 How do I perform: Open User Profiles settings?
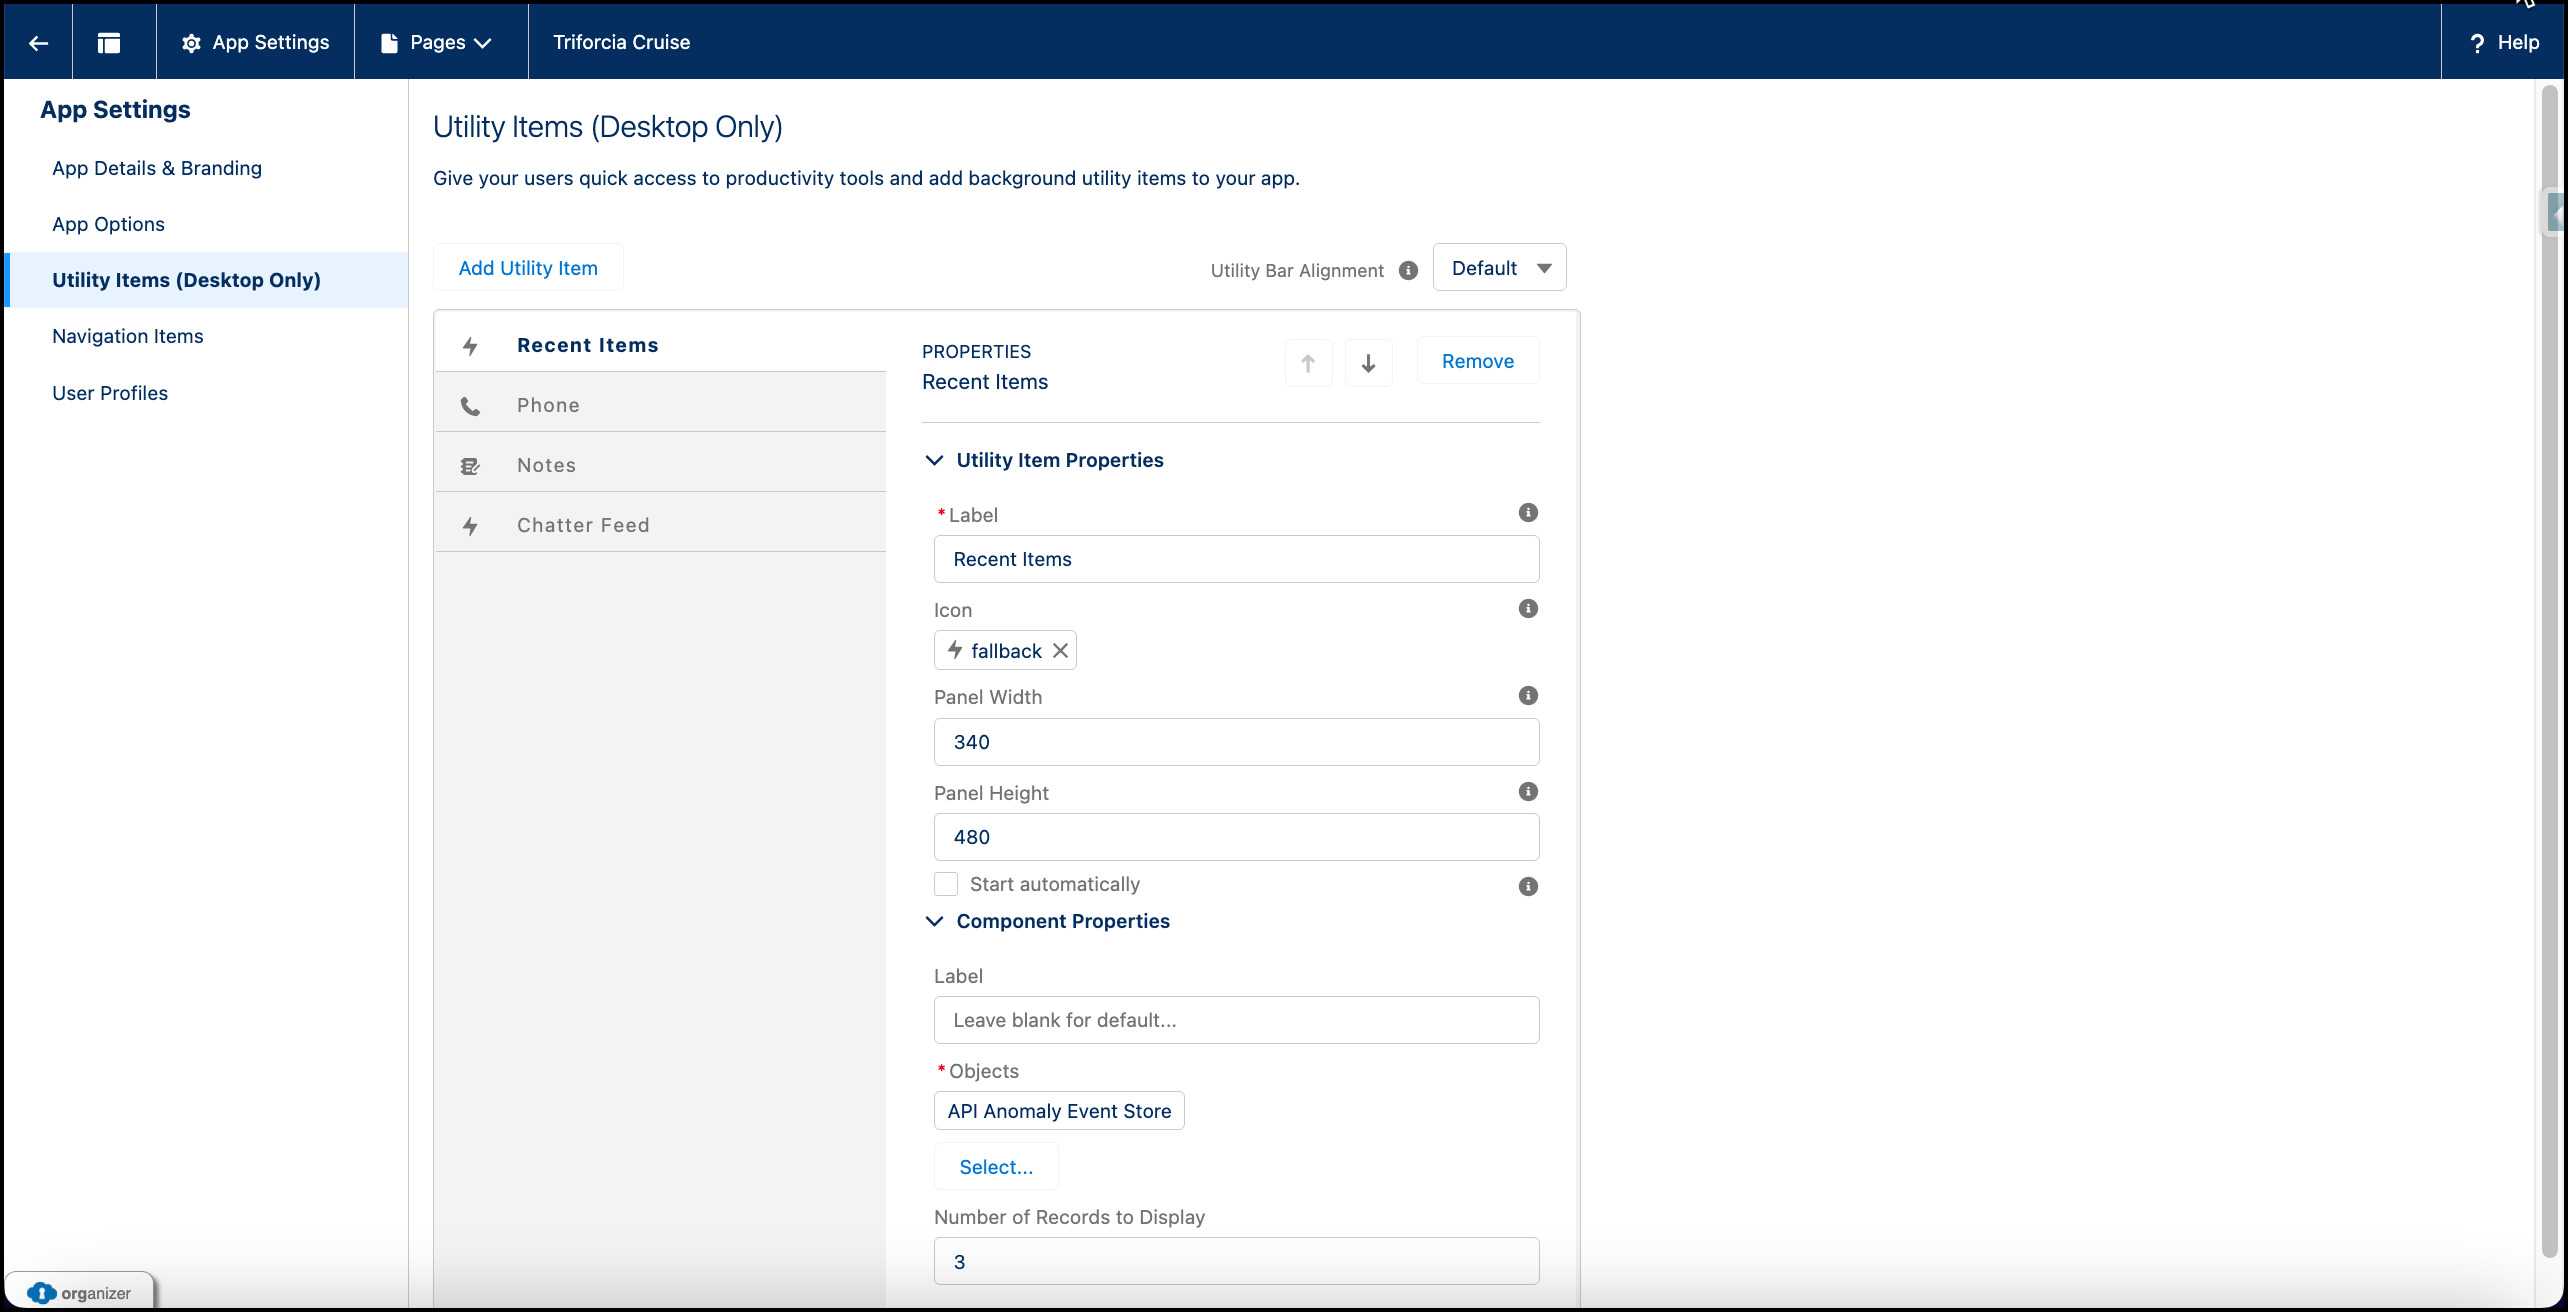coord(110,393)
